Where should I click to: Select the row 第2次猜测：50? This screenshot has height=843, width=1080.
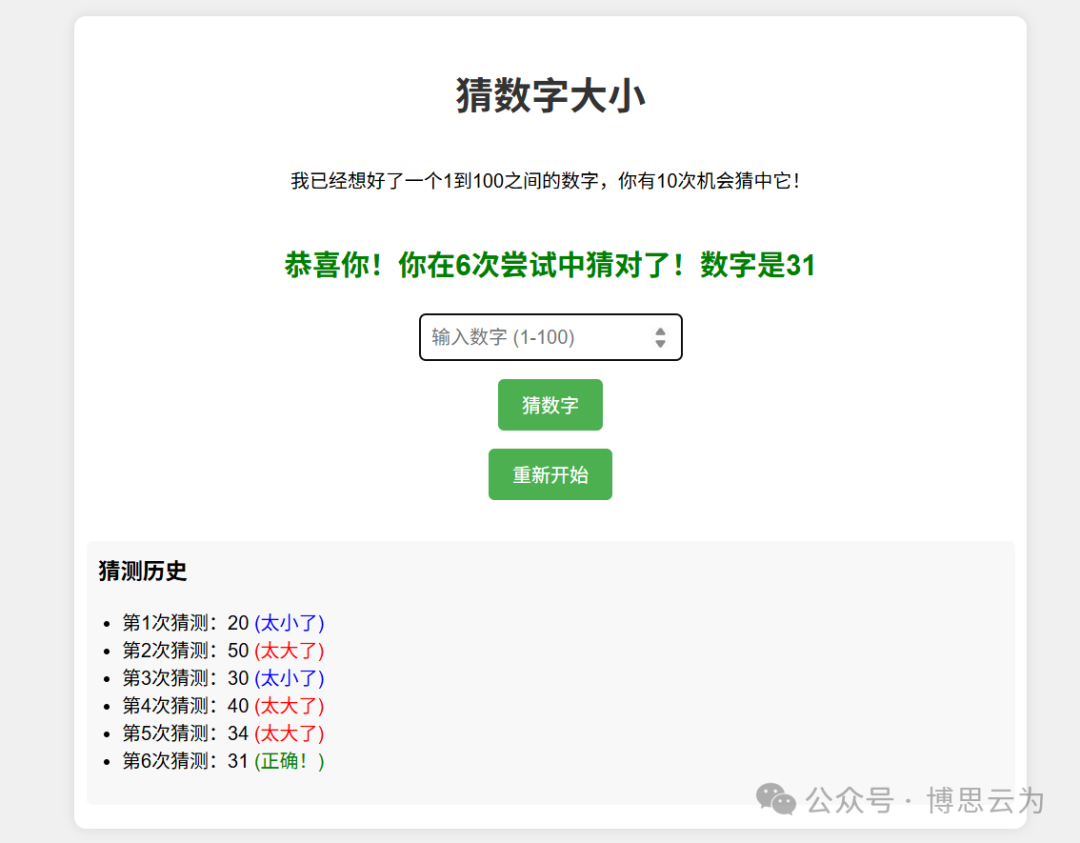223,650
